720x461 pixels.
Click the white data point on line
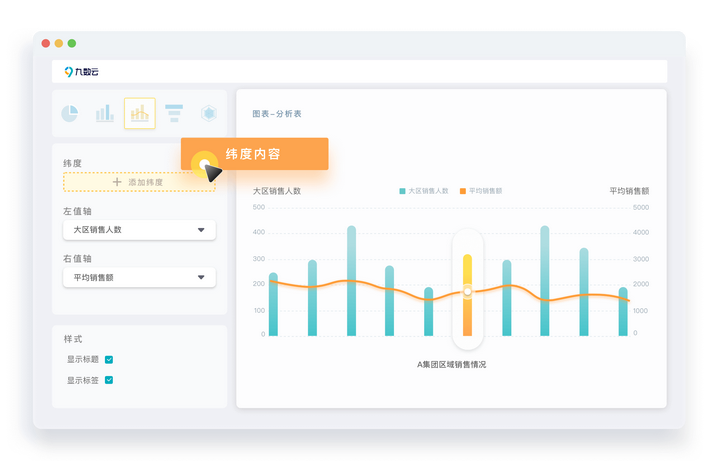467,292
